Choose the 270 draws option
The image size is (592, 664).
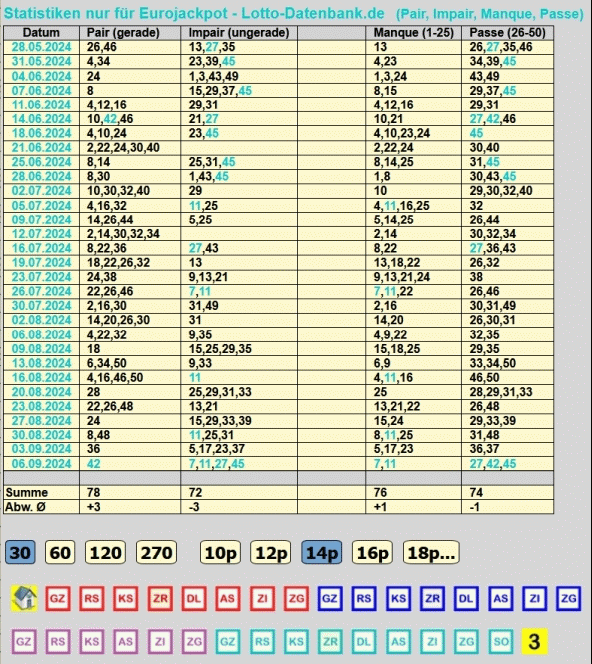click(x=156, y=552)
